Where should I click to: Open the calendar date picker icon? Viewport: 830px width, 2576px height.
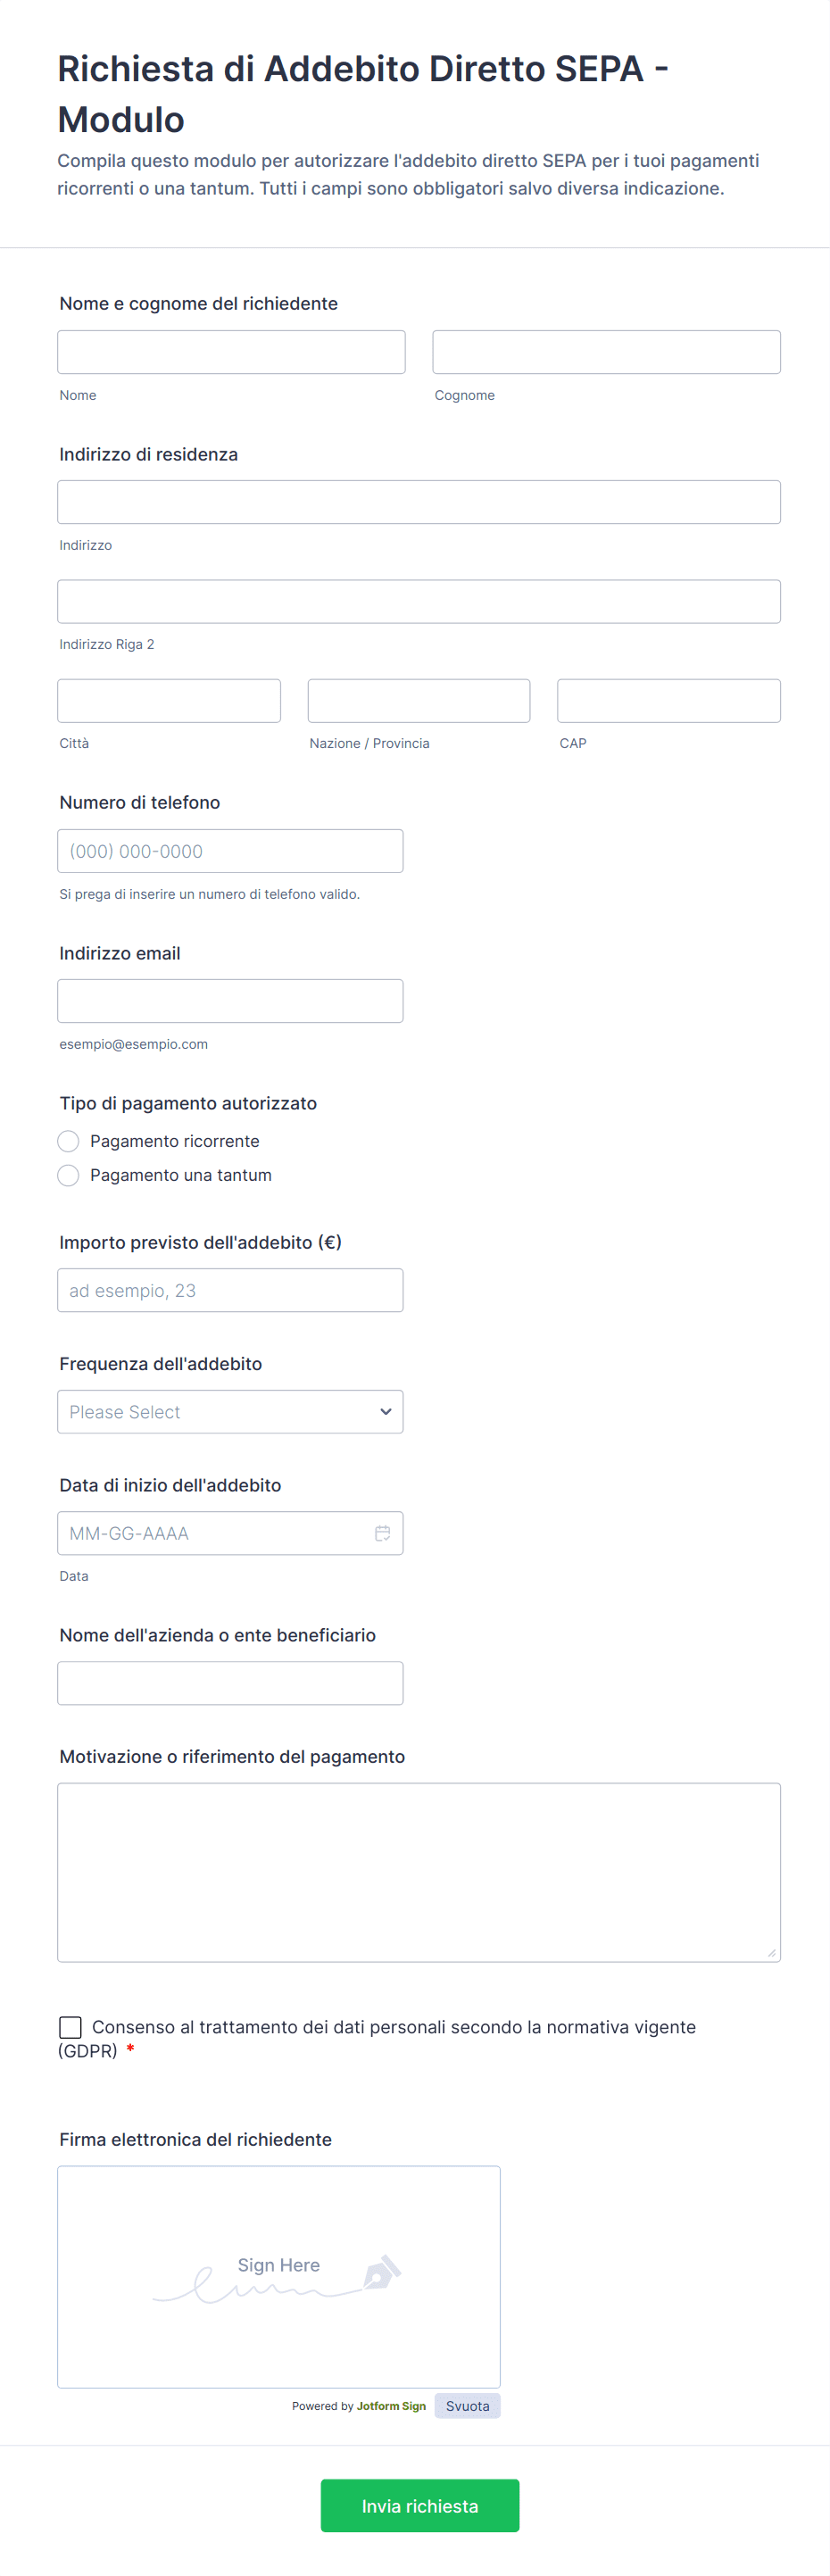pyautogui.click(x=382, y=1533)
